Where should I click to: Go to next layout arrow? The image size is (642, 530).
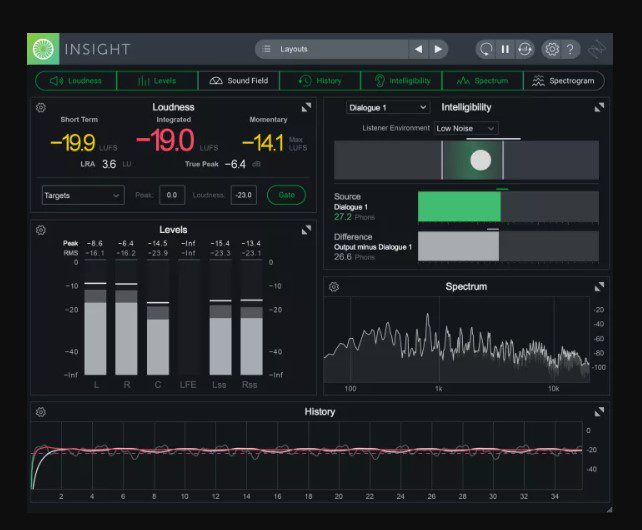coord(438,49)
